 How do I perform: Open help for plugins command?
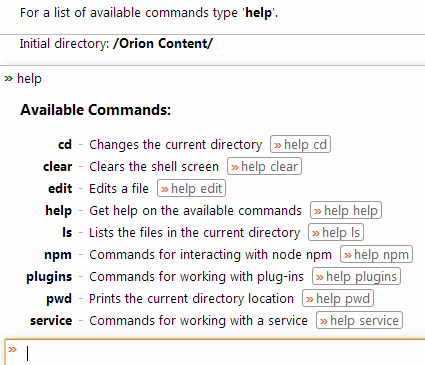(356, 276)
